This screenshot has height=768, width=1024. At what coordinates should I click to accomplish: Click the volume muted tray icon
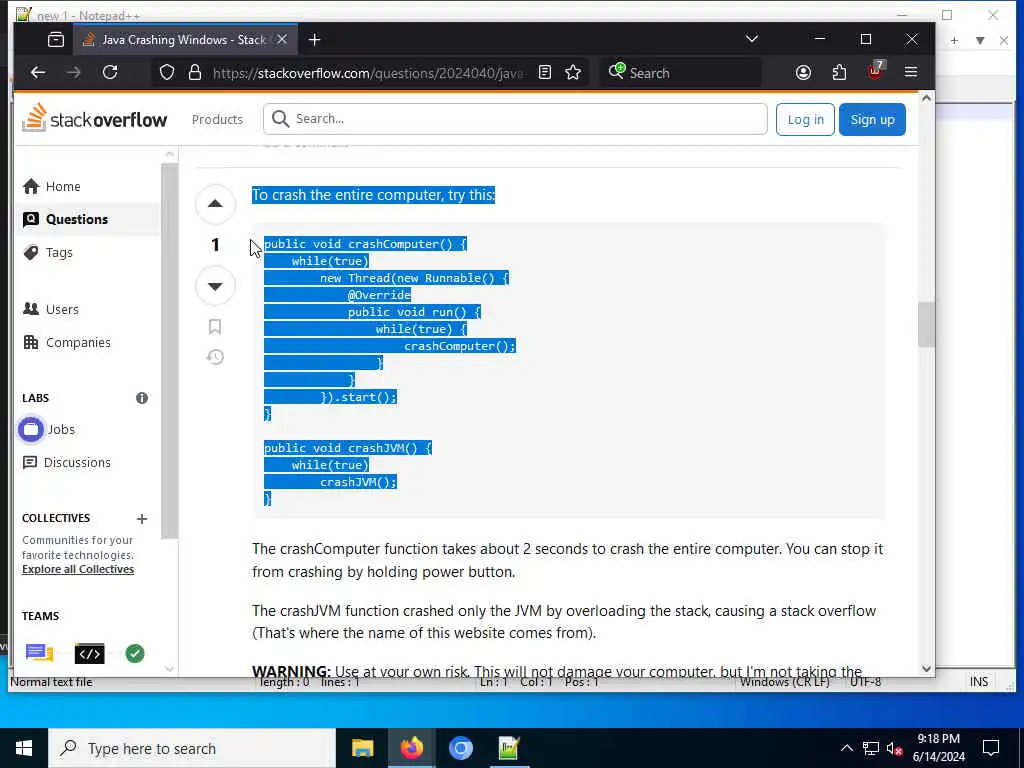894,748
